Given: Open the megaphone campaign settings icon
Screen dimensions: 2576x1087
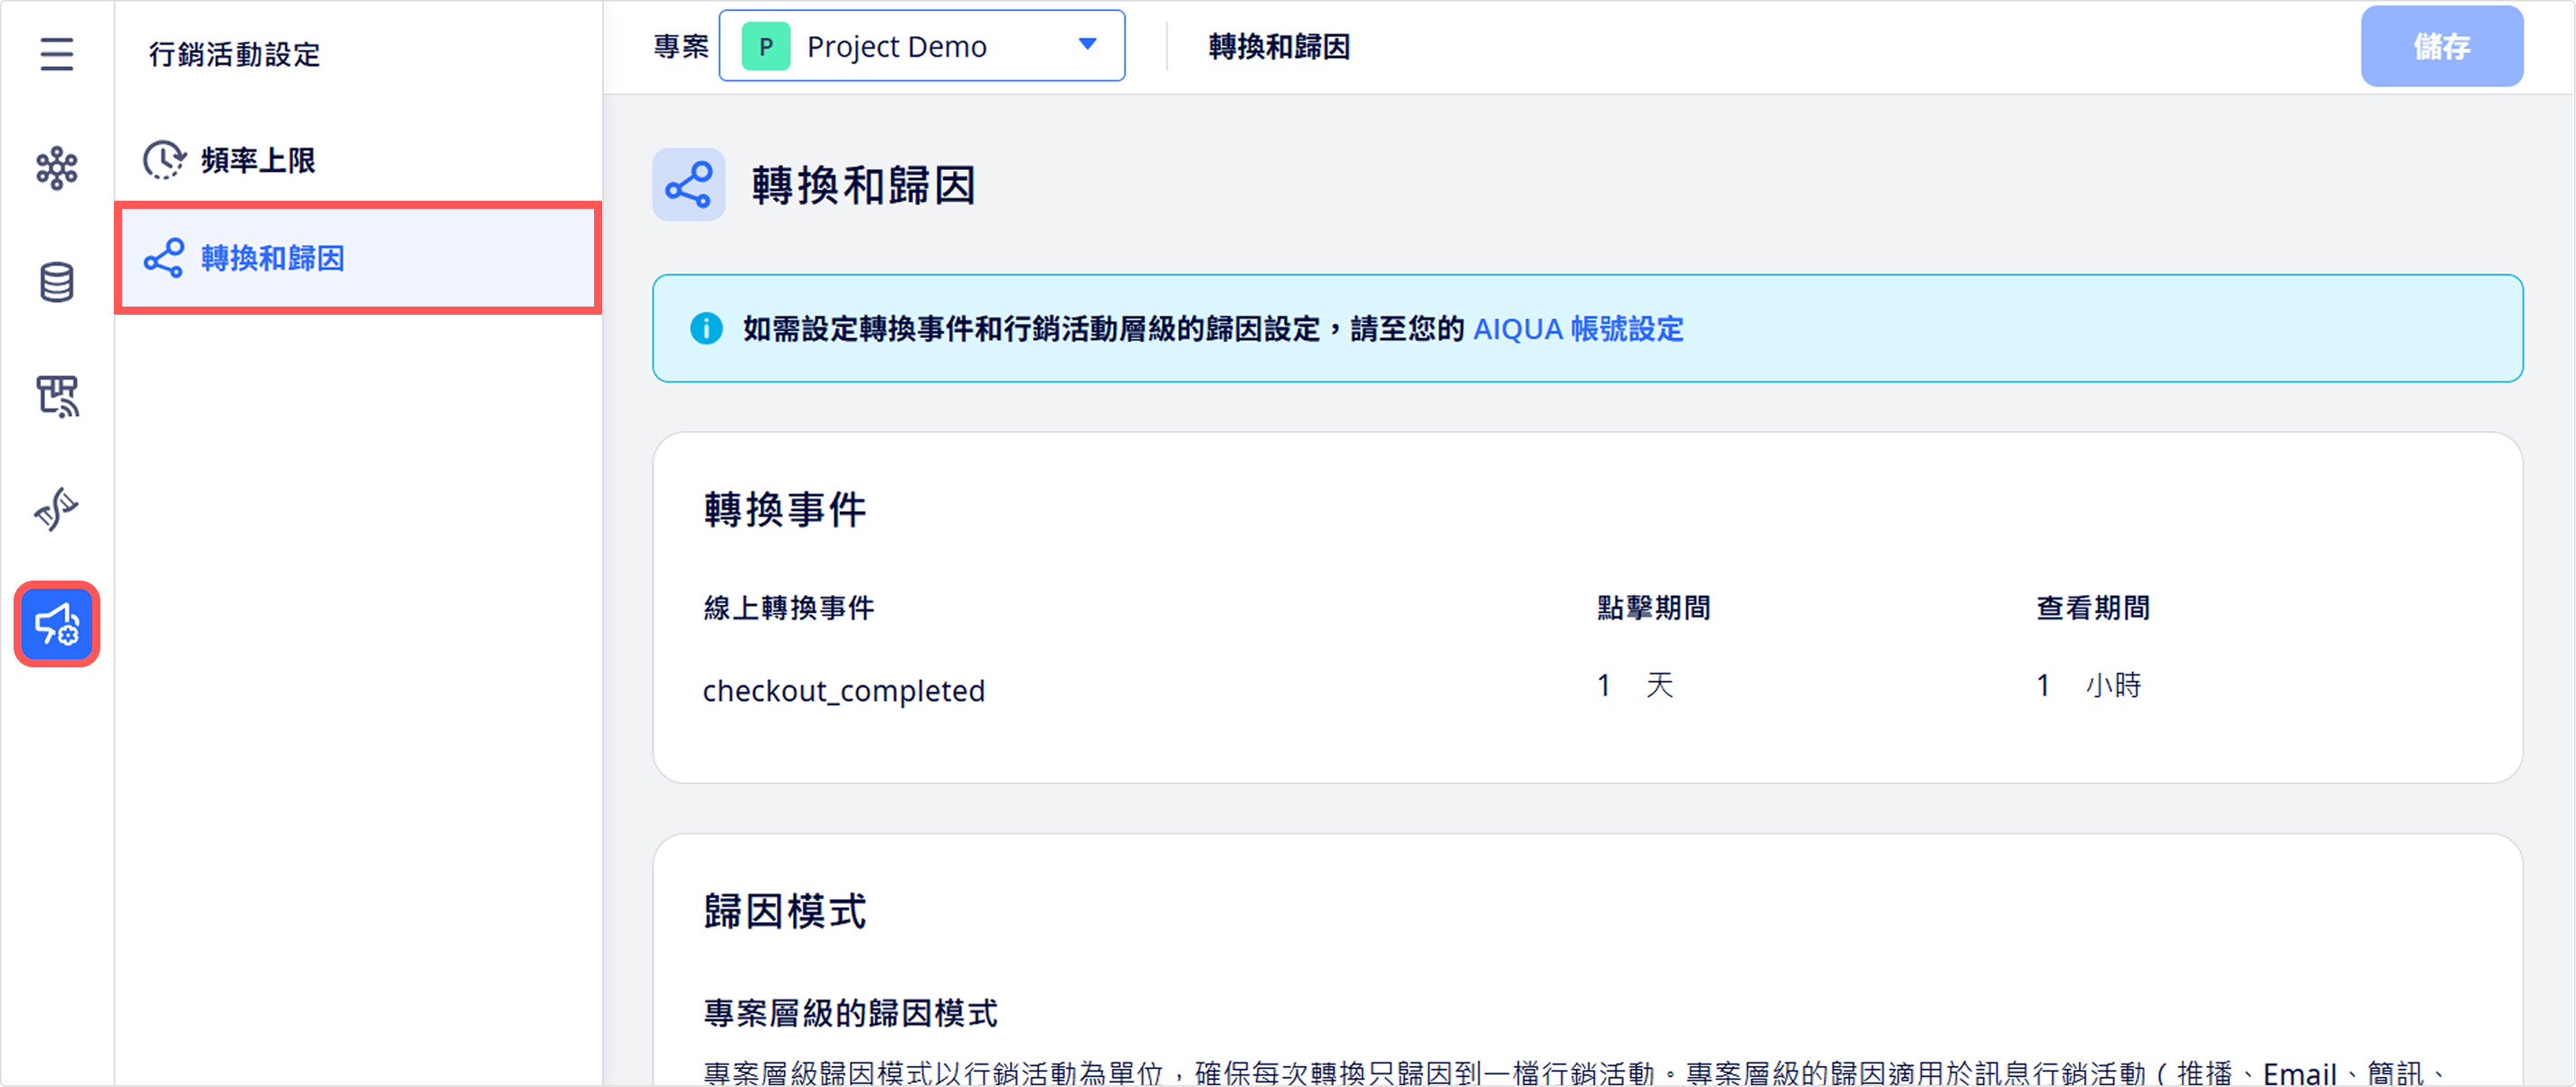Looking at the screenshot, I should 57,624.
